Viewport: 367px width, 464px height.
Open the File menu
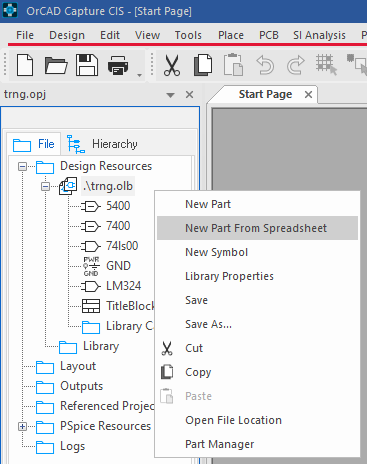point(25,35)
